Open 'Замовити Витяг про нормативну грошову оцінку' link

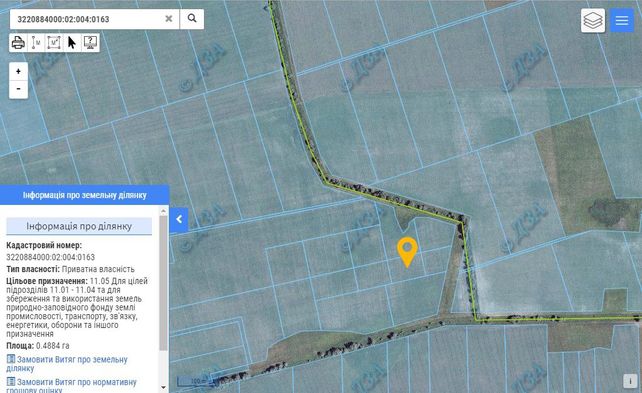72,386
